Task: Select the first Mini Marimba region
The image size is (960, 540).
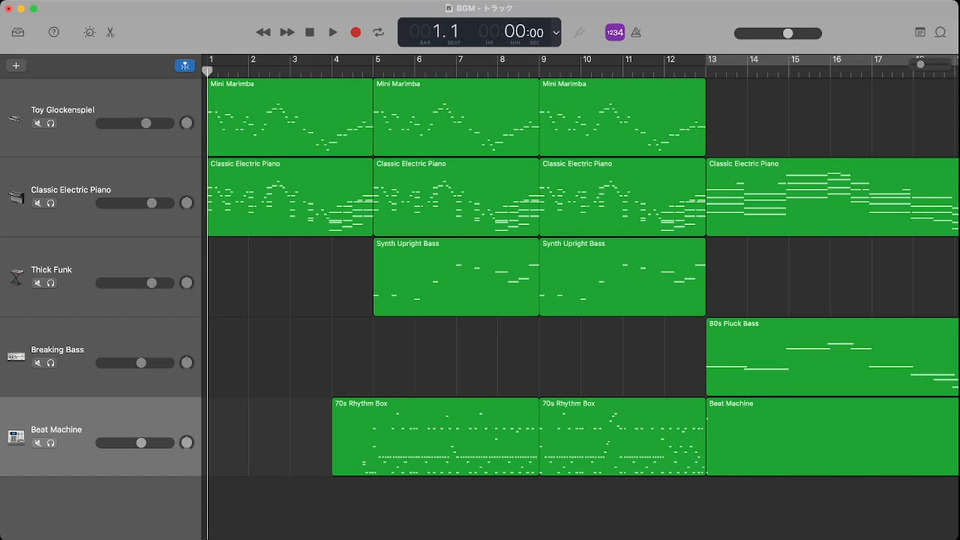Action: pyautogui.click(x=290, y=117)
